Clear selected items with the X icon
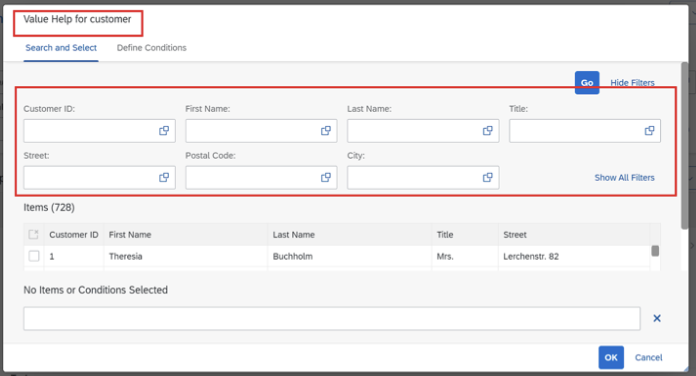This screenshot has width=696, height=376. (x=657, y=318)
